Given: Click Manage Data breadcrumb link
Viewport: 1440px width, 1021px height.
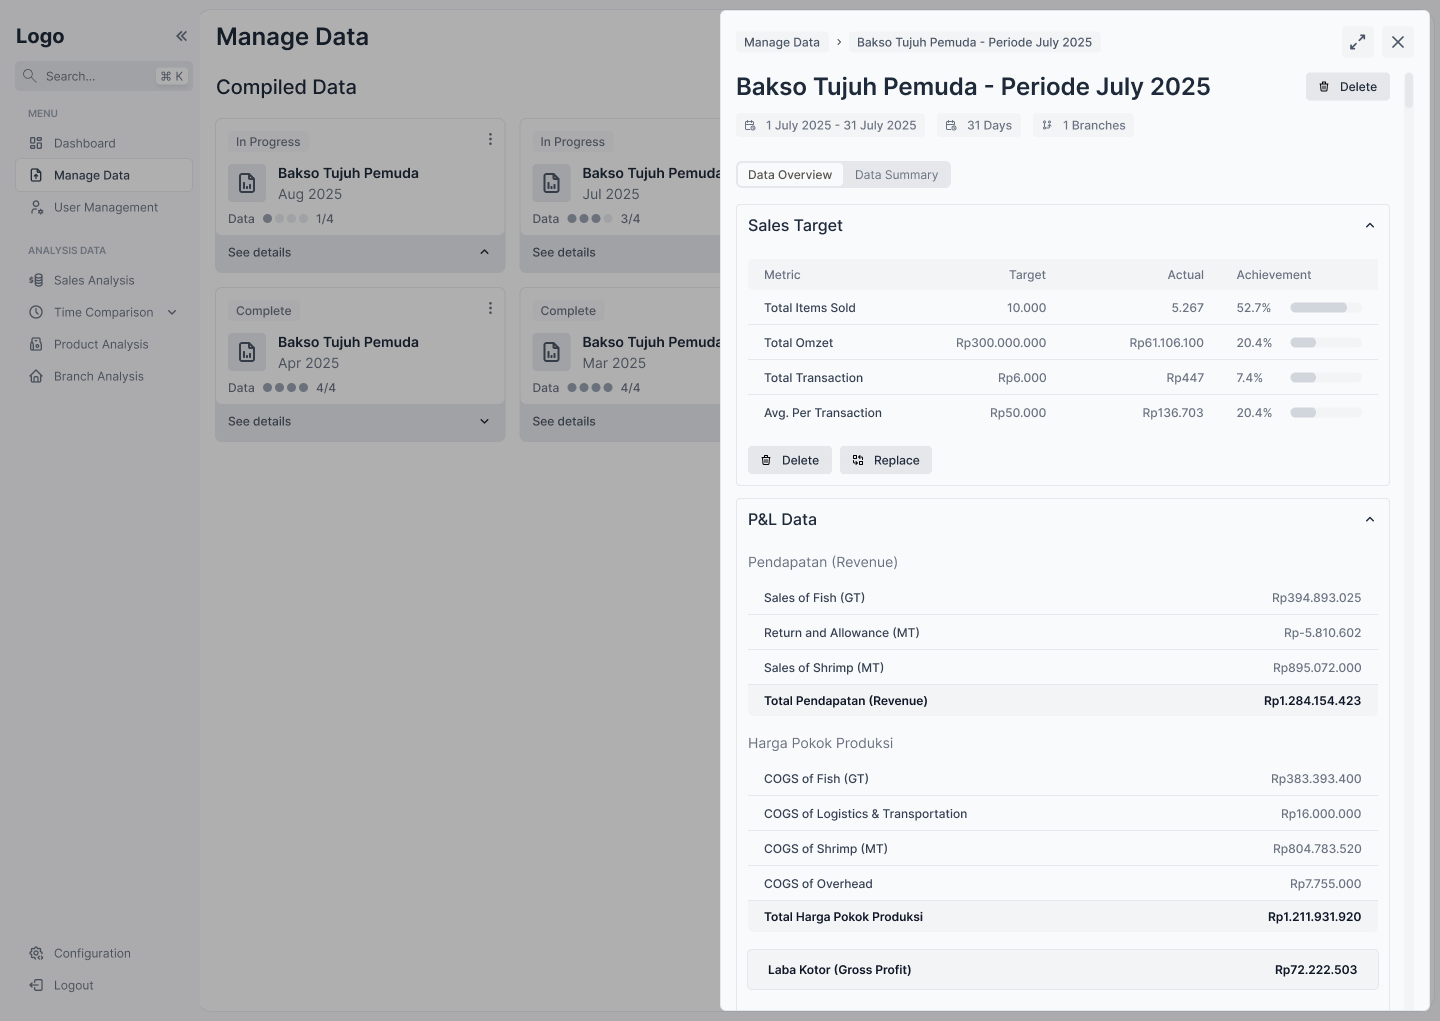Looking at the screenshot, I should (782, 42).
